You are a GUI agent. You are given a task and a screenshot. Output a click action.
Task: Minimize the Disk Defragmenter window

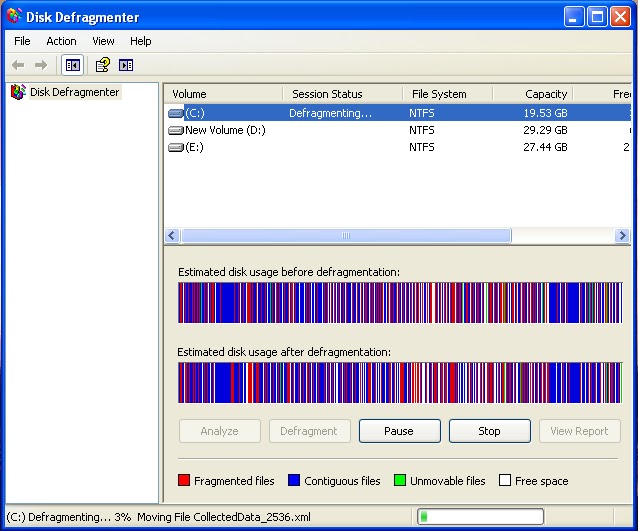tap(574, 17)
